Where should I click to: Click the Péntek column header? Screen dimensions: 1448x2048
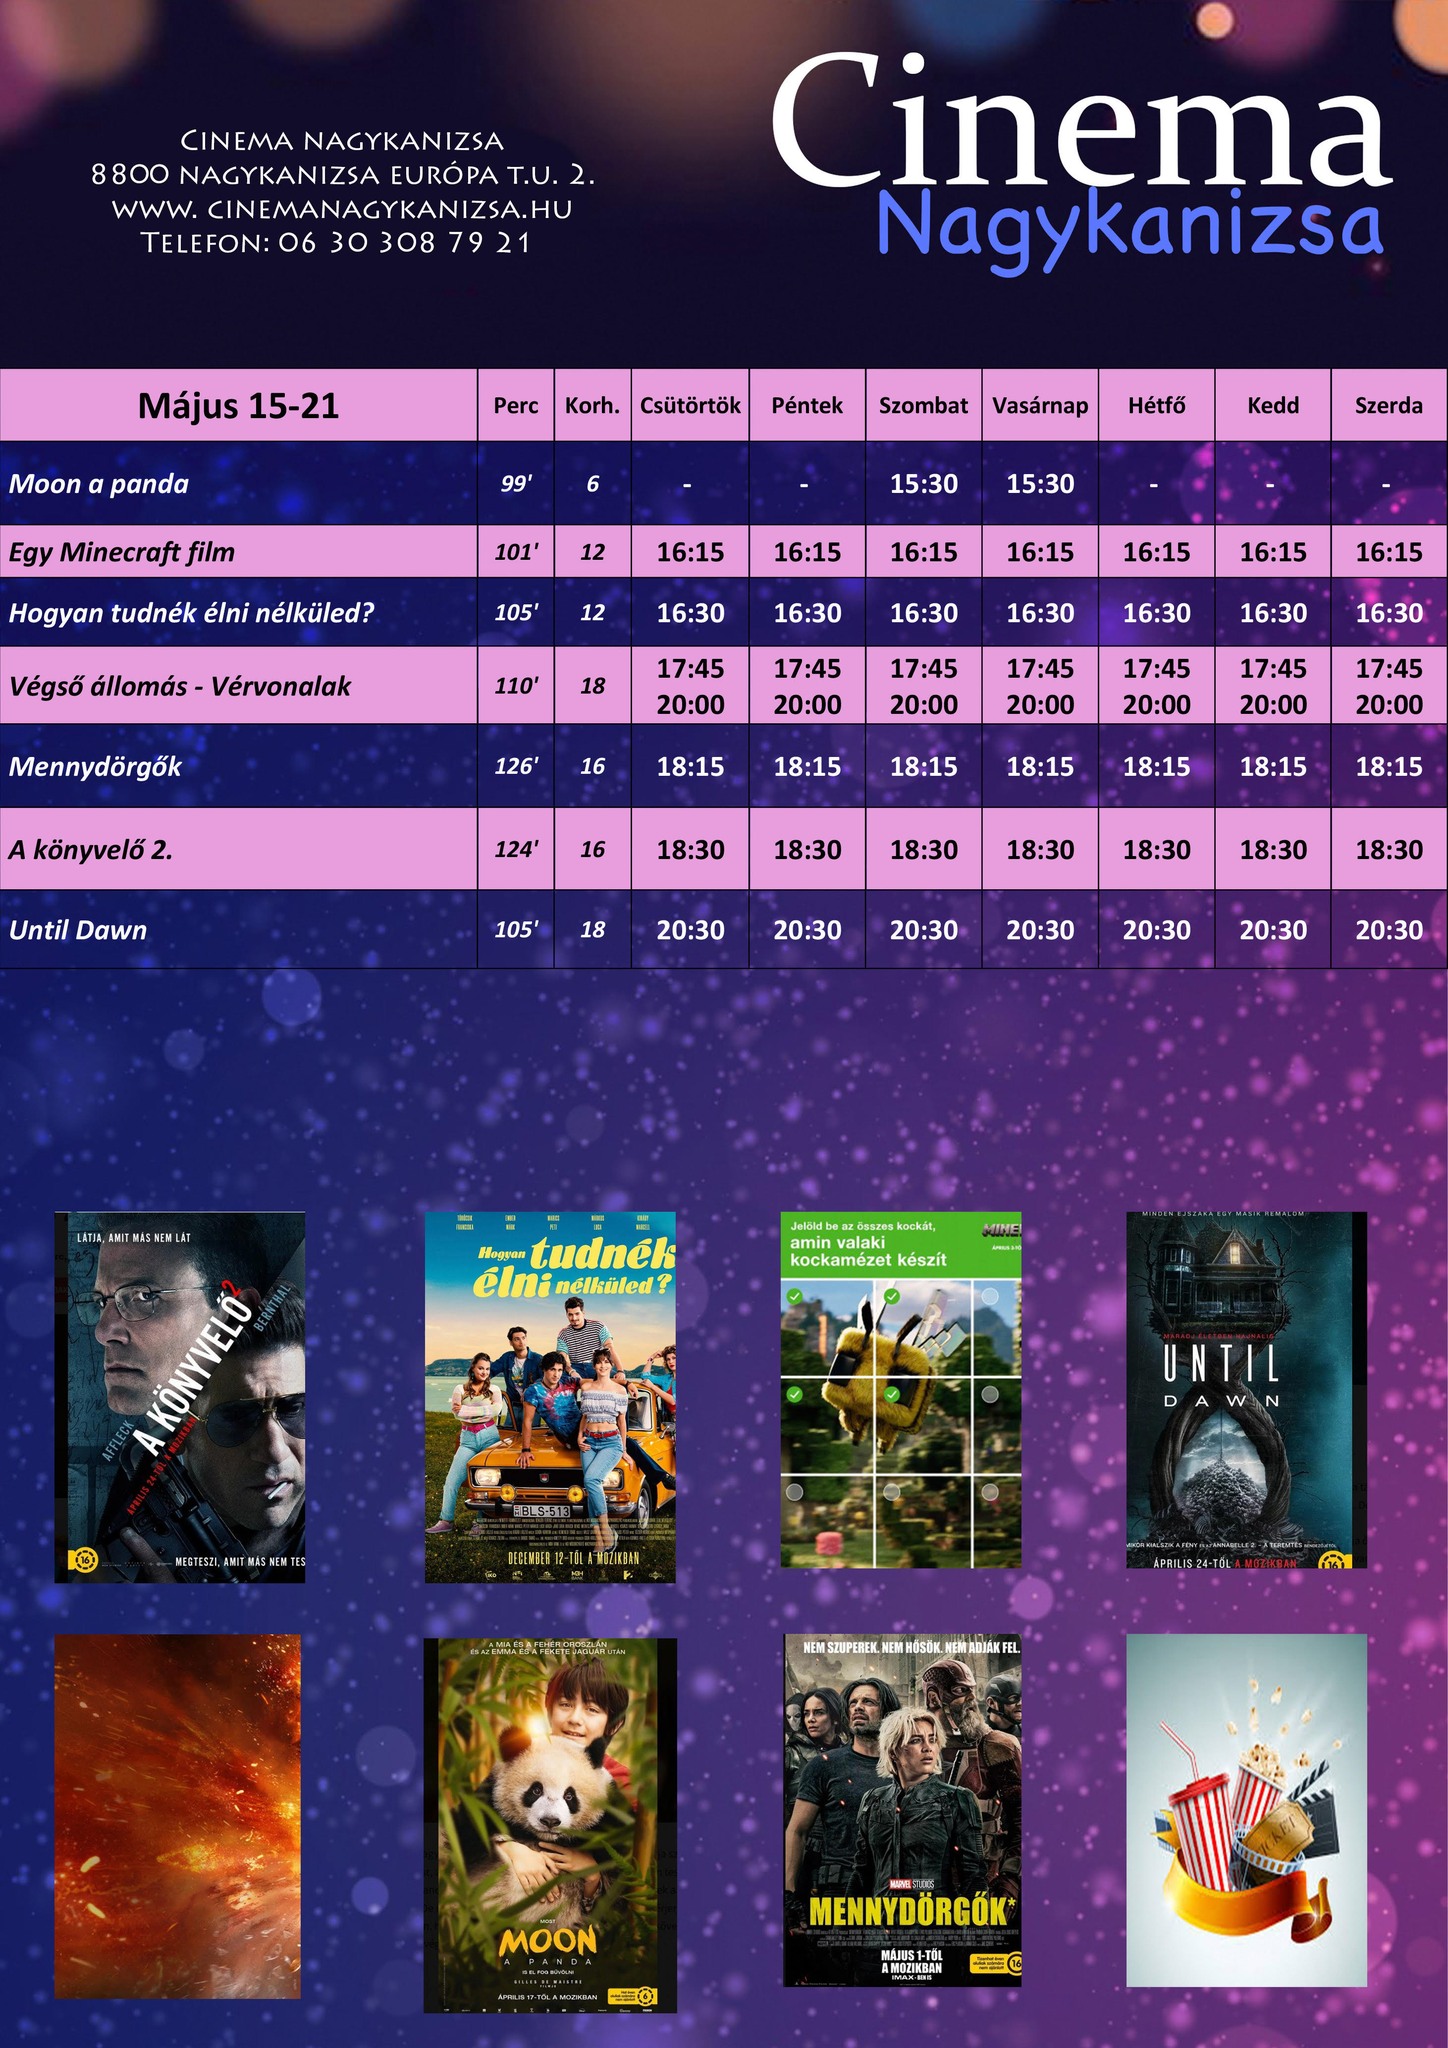[807, 405]
